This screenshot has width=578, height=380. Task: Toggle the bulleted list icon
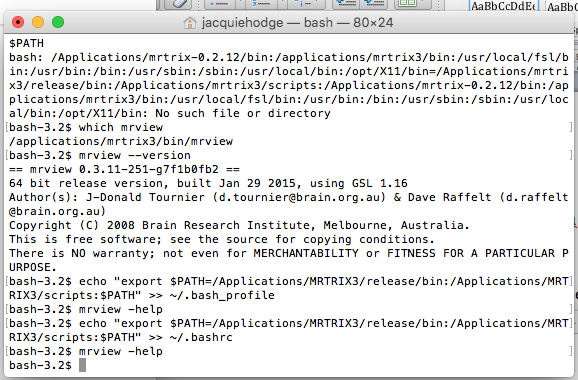219,3
